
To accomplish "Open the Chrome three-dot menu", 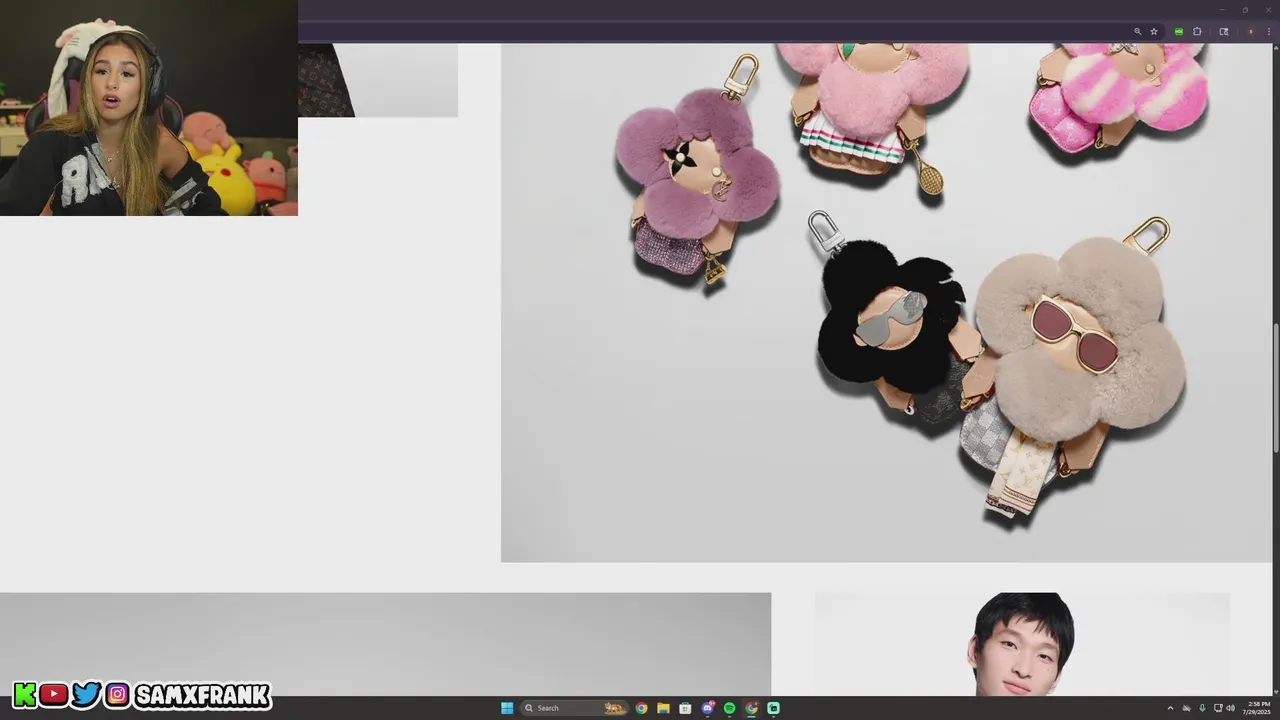I will pyautogui.click(x=1269, y=32).
